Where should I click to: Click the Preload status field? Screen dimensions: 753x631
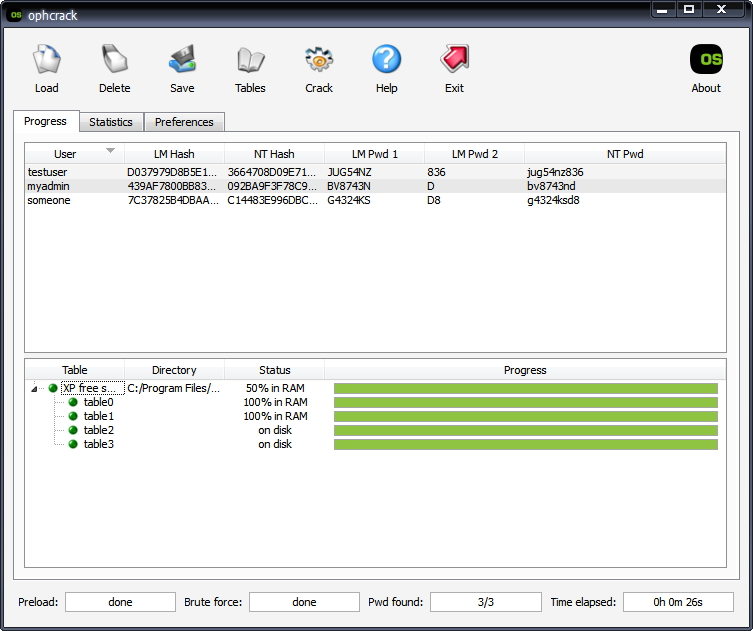click(x=121, y=602)
